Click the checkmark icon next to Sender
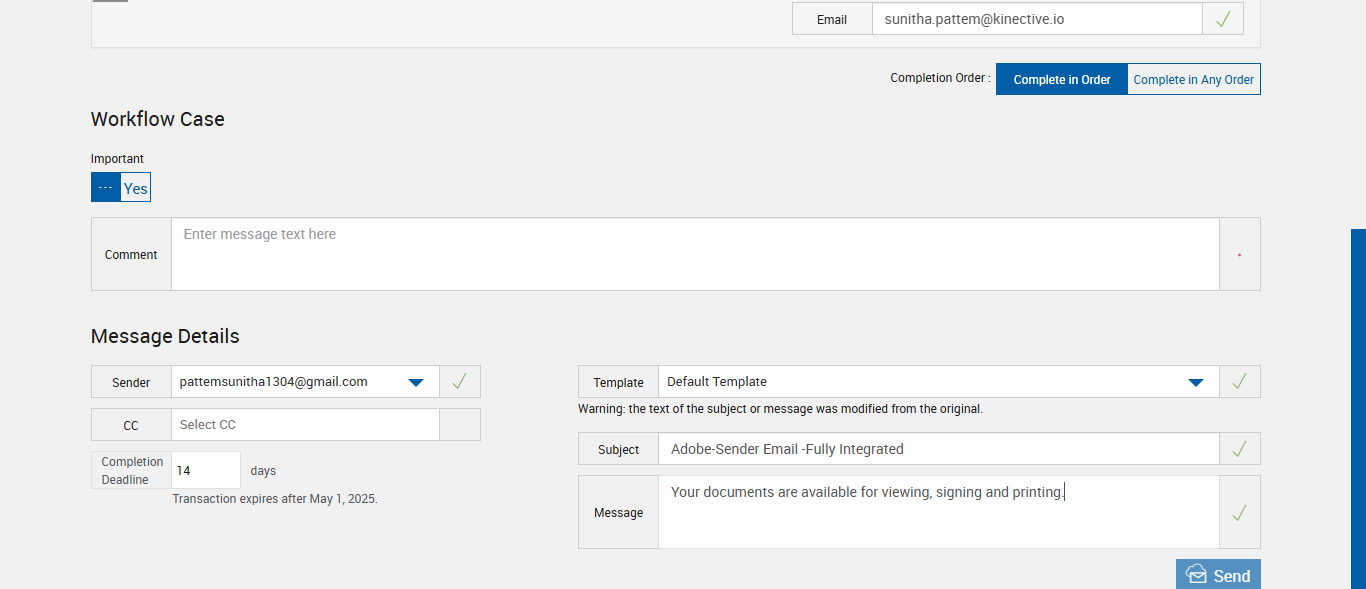Viewport: 1366px width, 589px height. click(459, 381)
